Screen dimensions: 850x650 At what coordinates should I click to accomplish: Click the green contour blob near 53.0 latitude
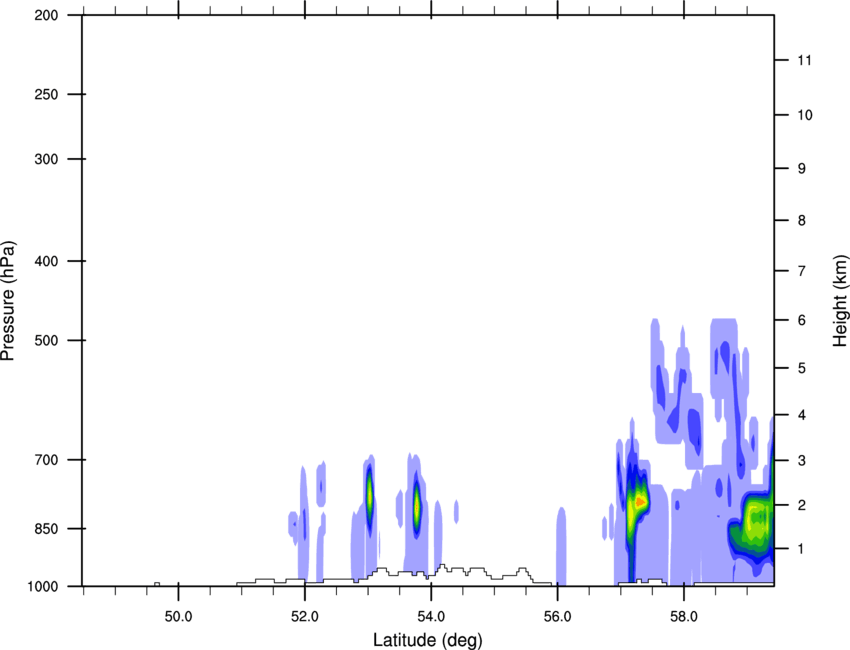370,497
